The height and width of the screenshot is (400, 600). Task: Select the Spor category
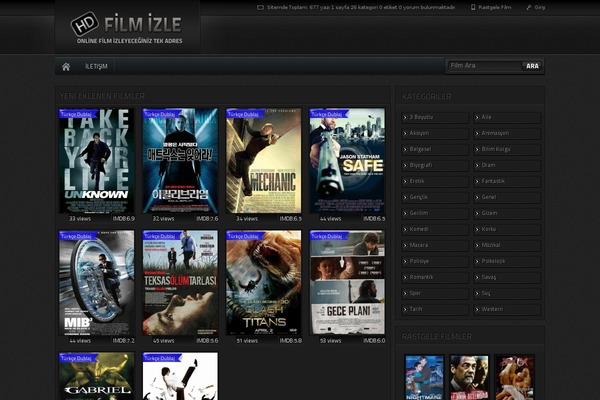coord(435,293)
